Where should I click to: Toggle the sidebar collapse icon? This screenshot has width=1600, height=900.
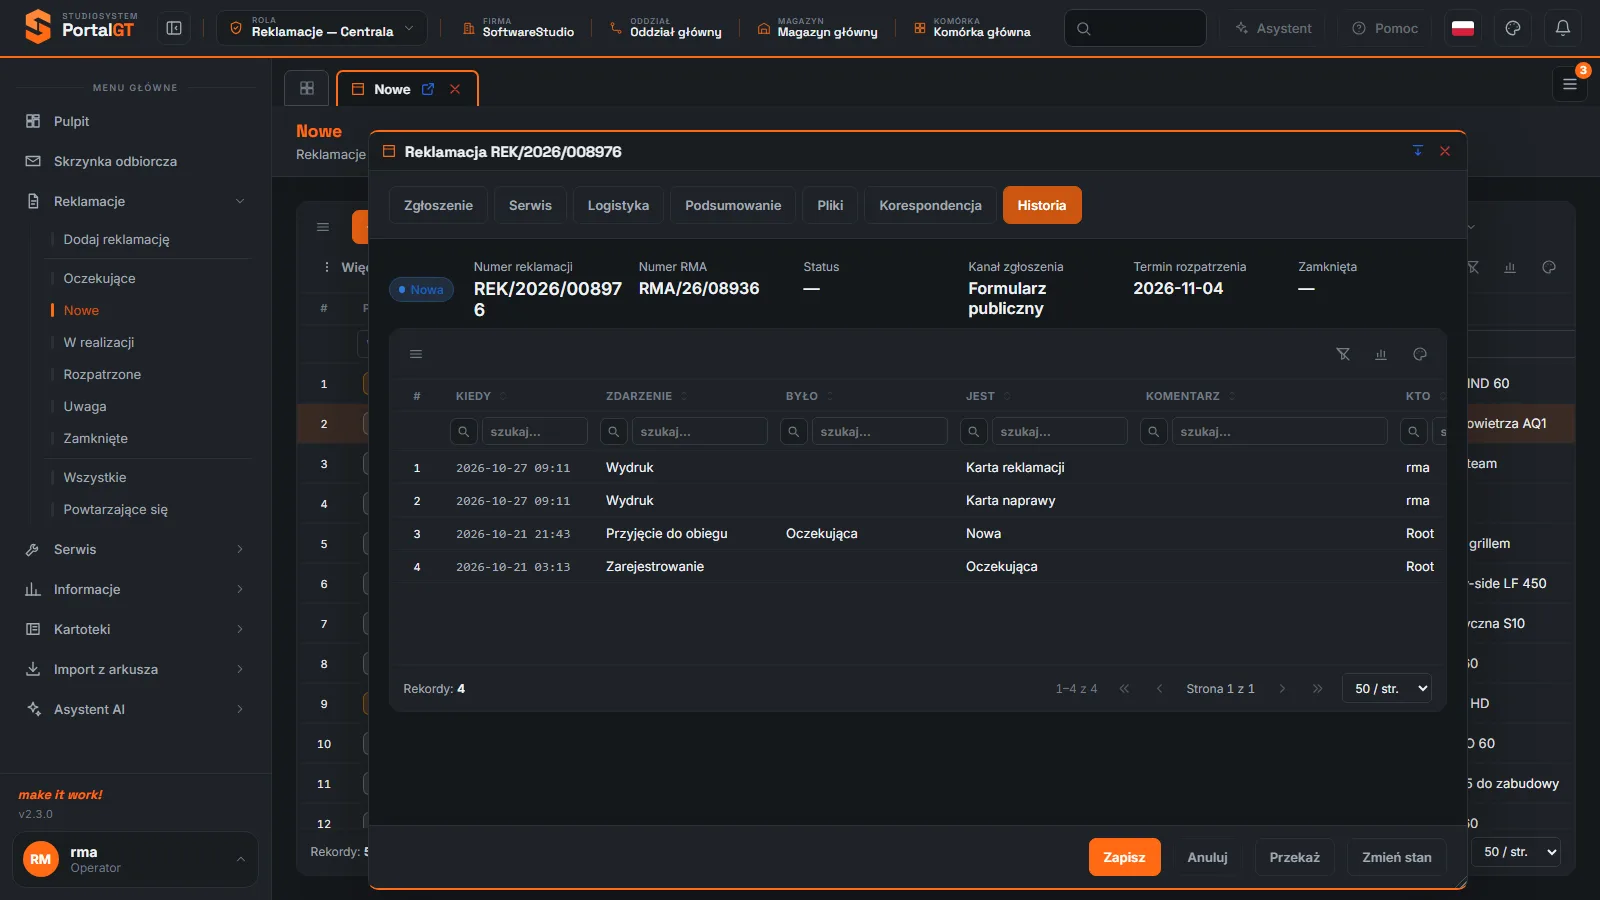click(174, 28)
